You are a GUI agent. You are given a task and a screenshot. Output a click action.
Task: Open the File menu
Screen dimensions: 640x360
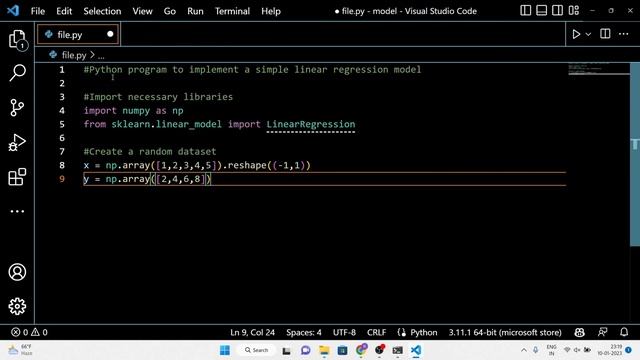(x=38, y=11)
